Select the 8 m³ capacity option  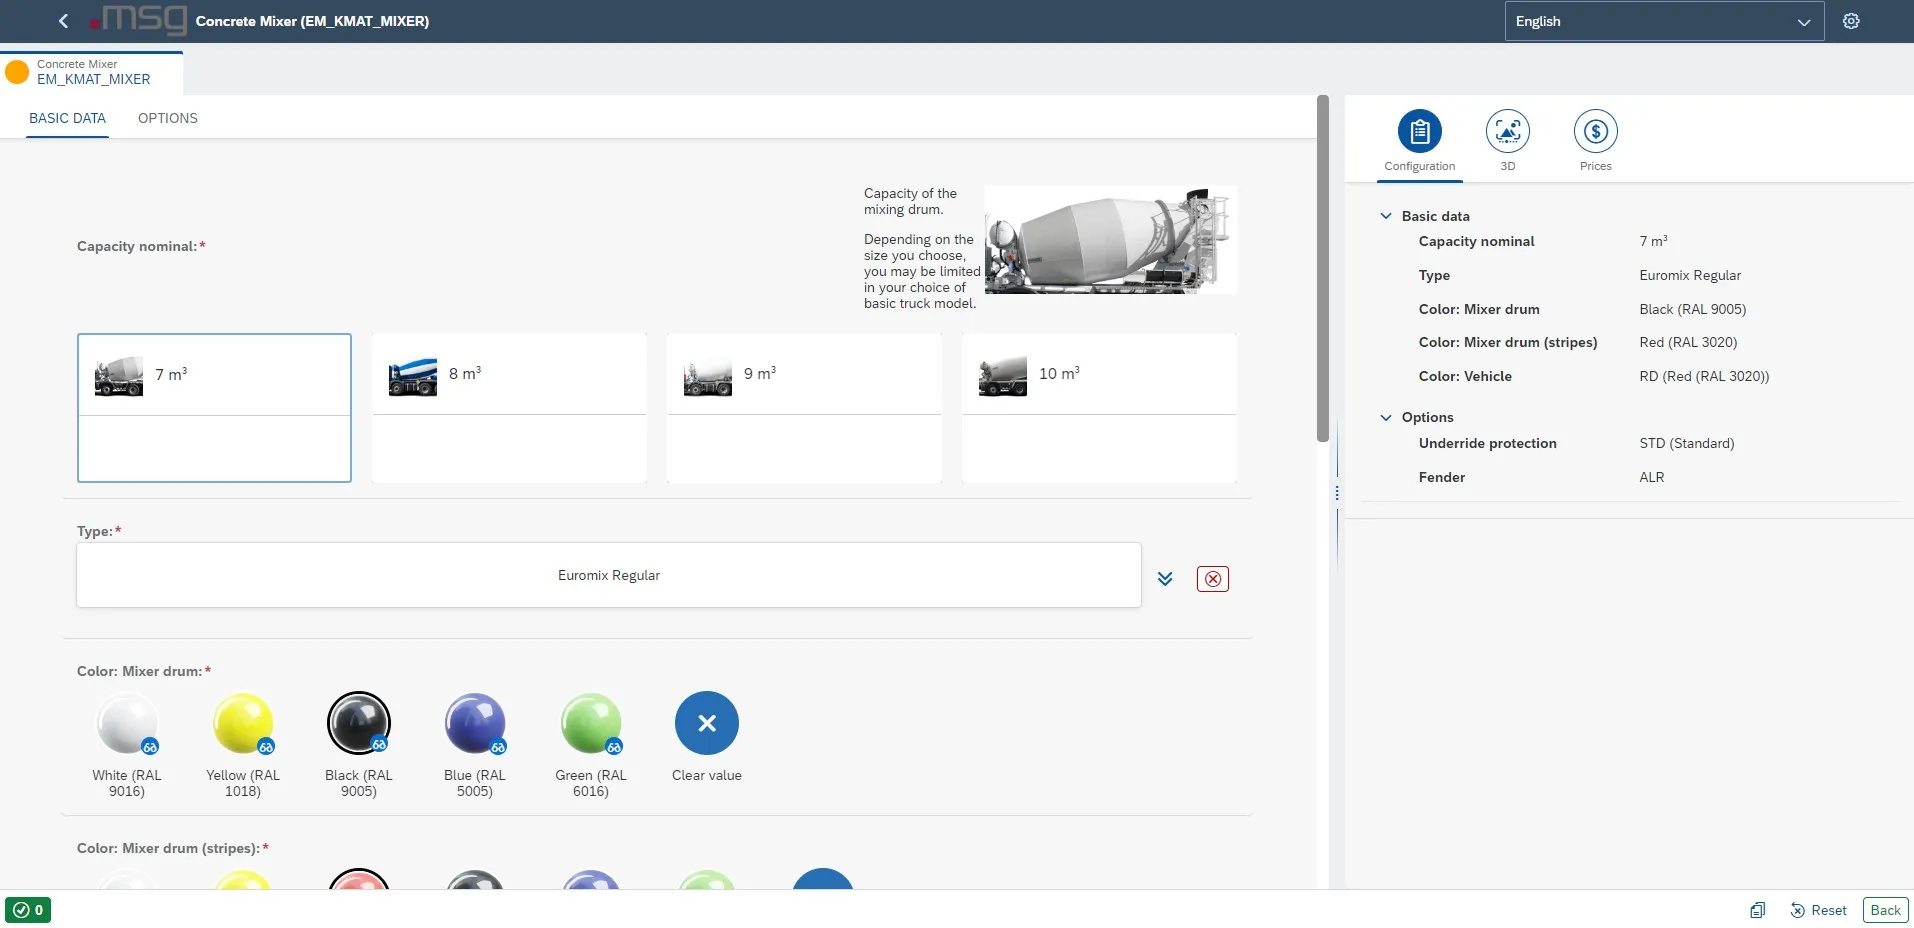[x=509, y=374]
